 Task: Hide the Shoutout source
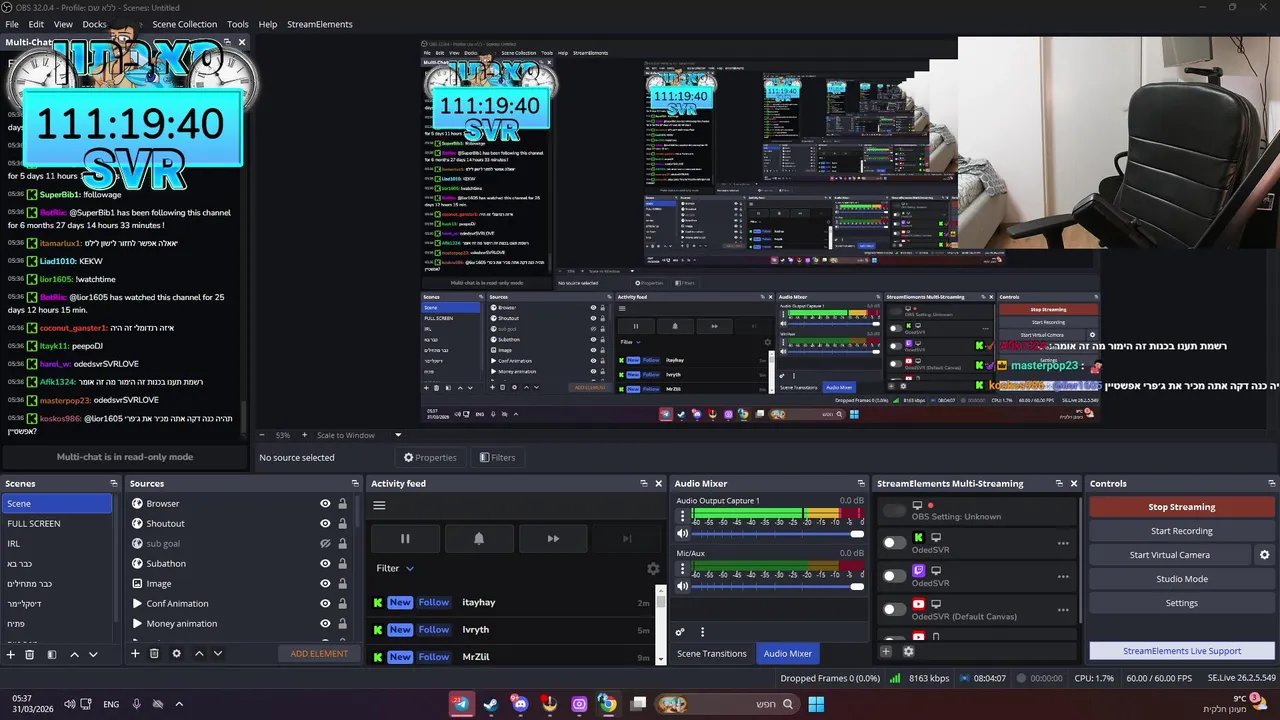[325, 524]
